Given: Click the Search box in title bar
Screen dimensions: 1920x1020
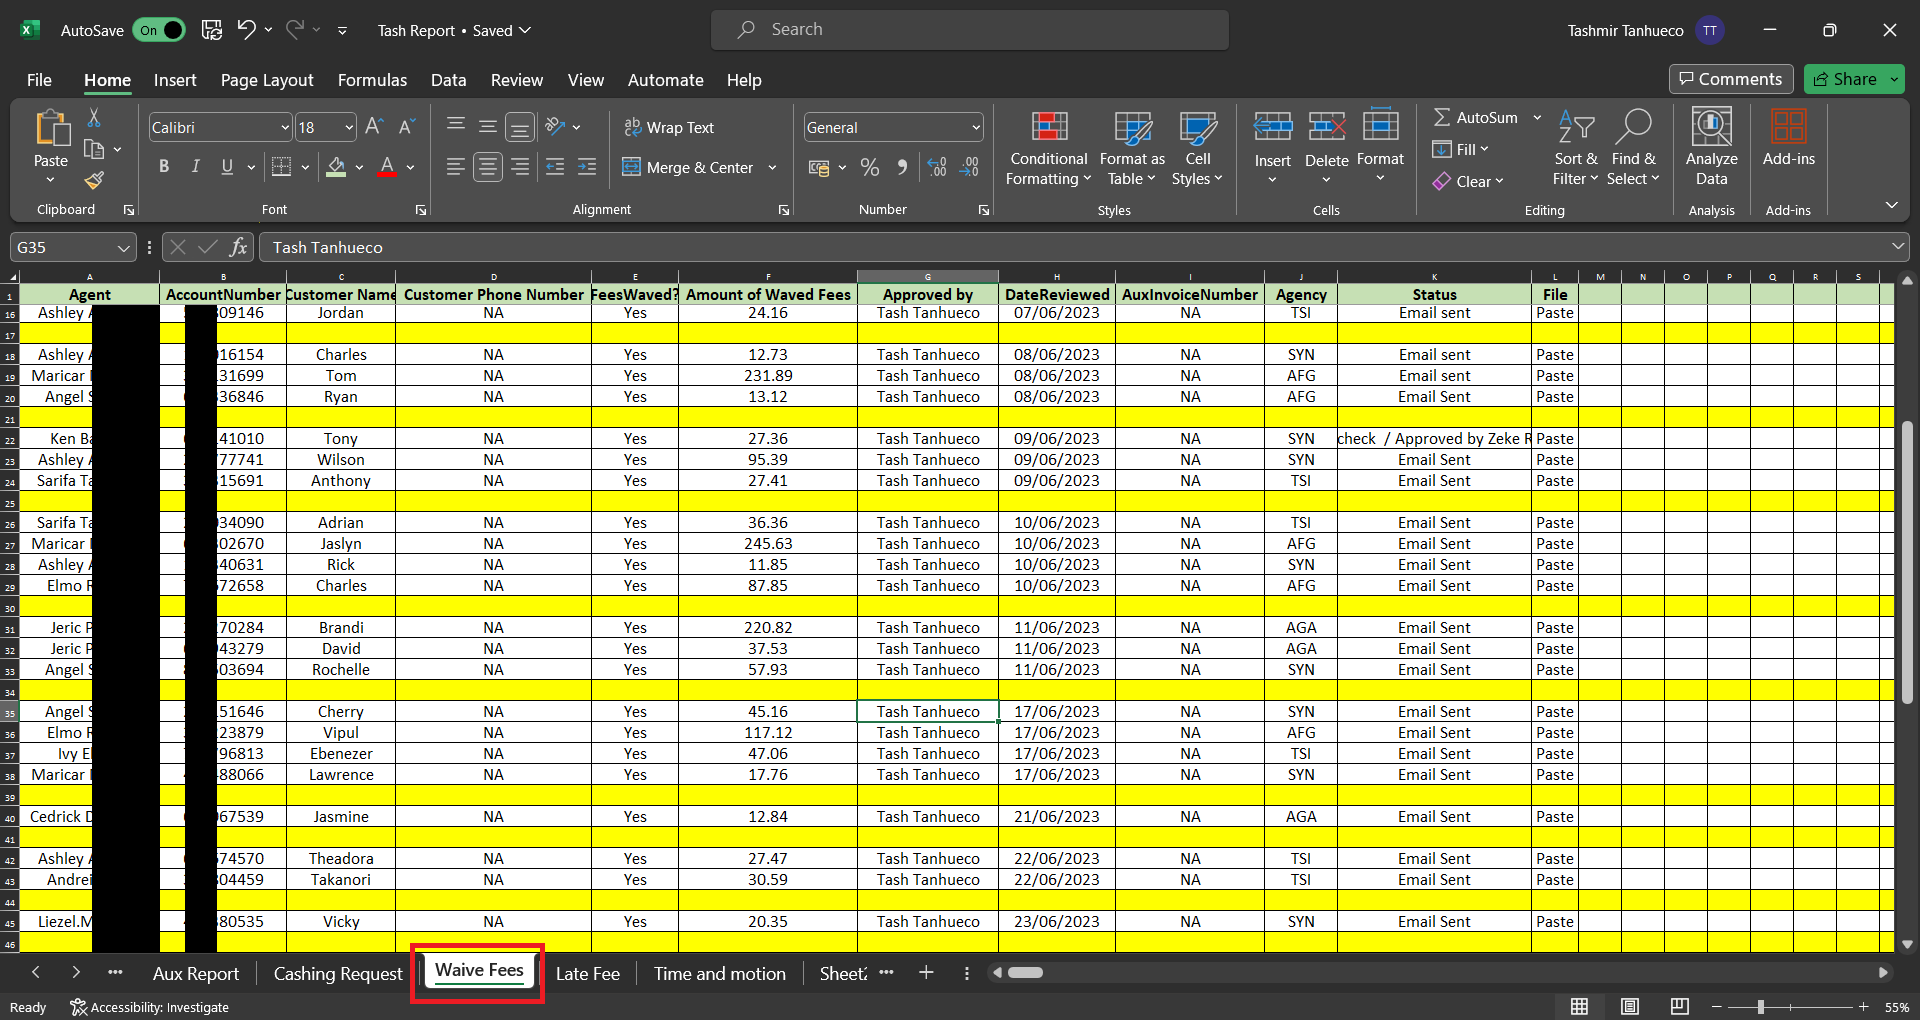Looking at the screenshot, I should [970, 30].
